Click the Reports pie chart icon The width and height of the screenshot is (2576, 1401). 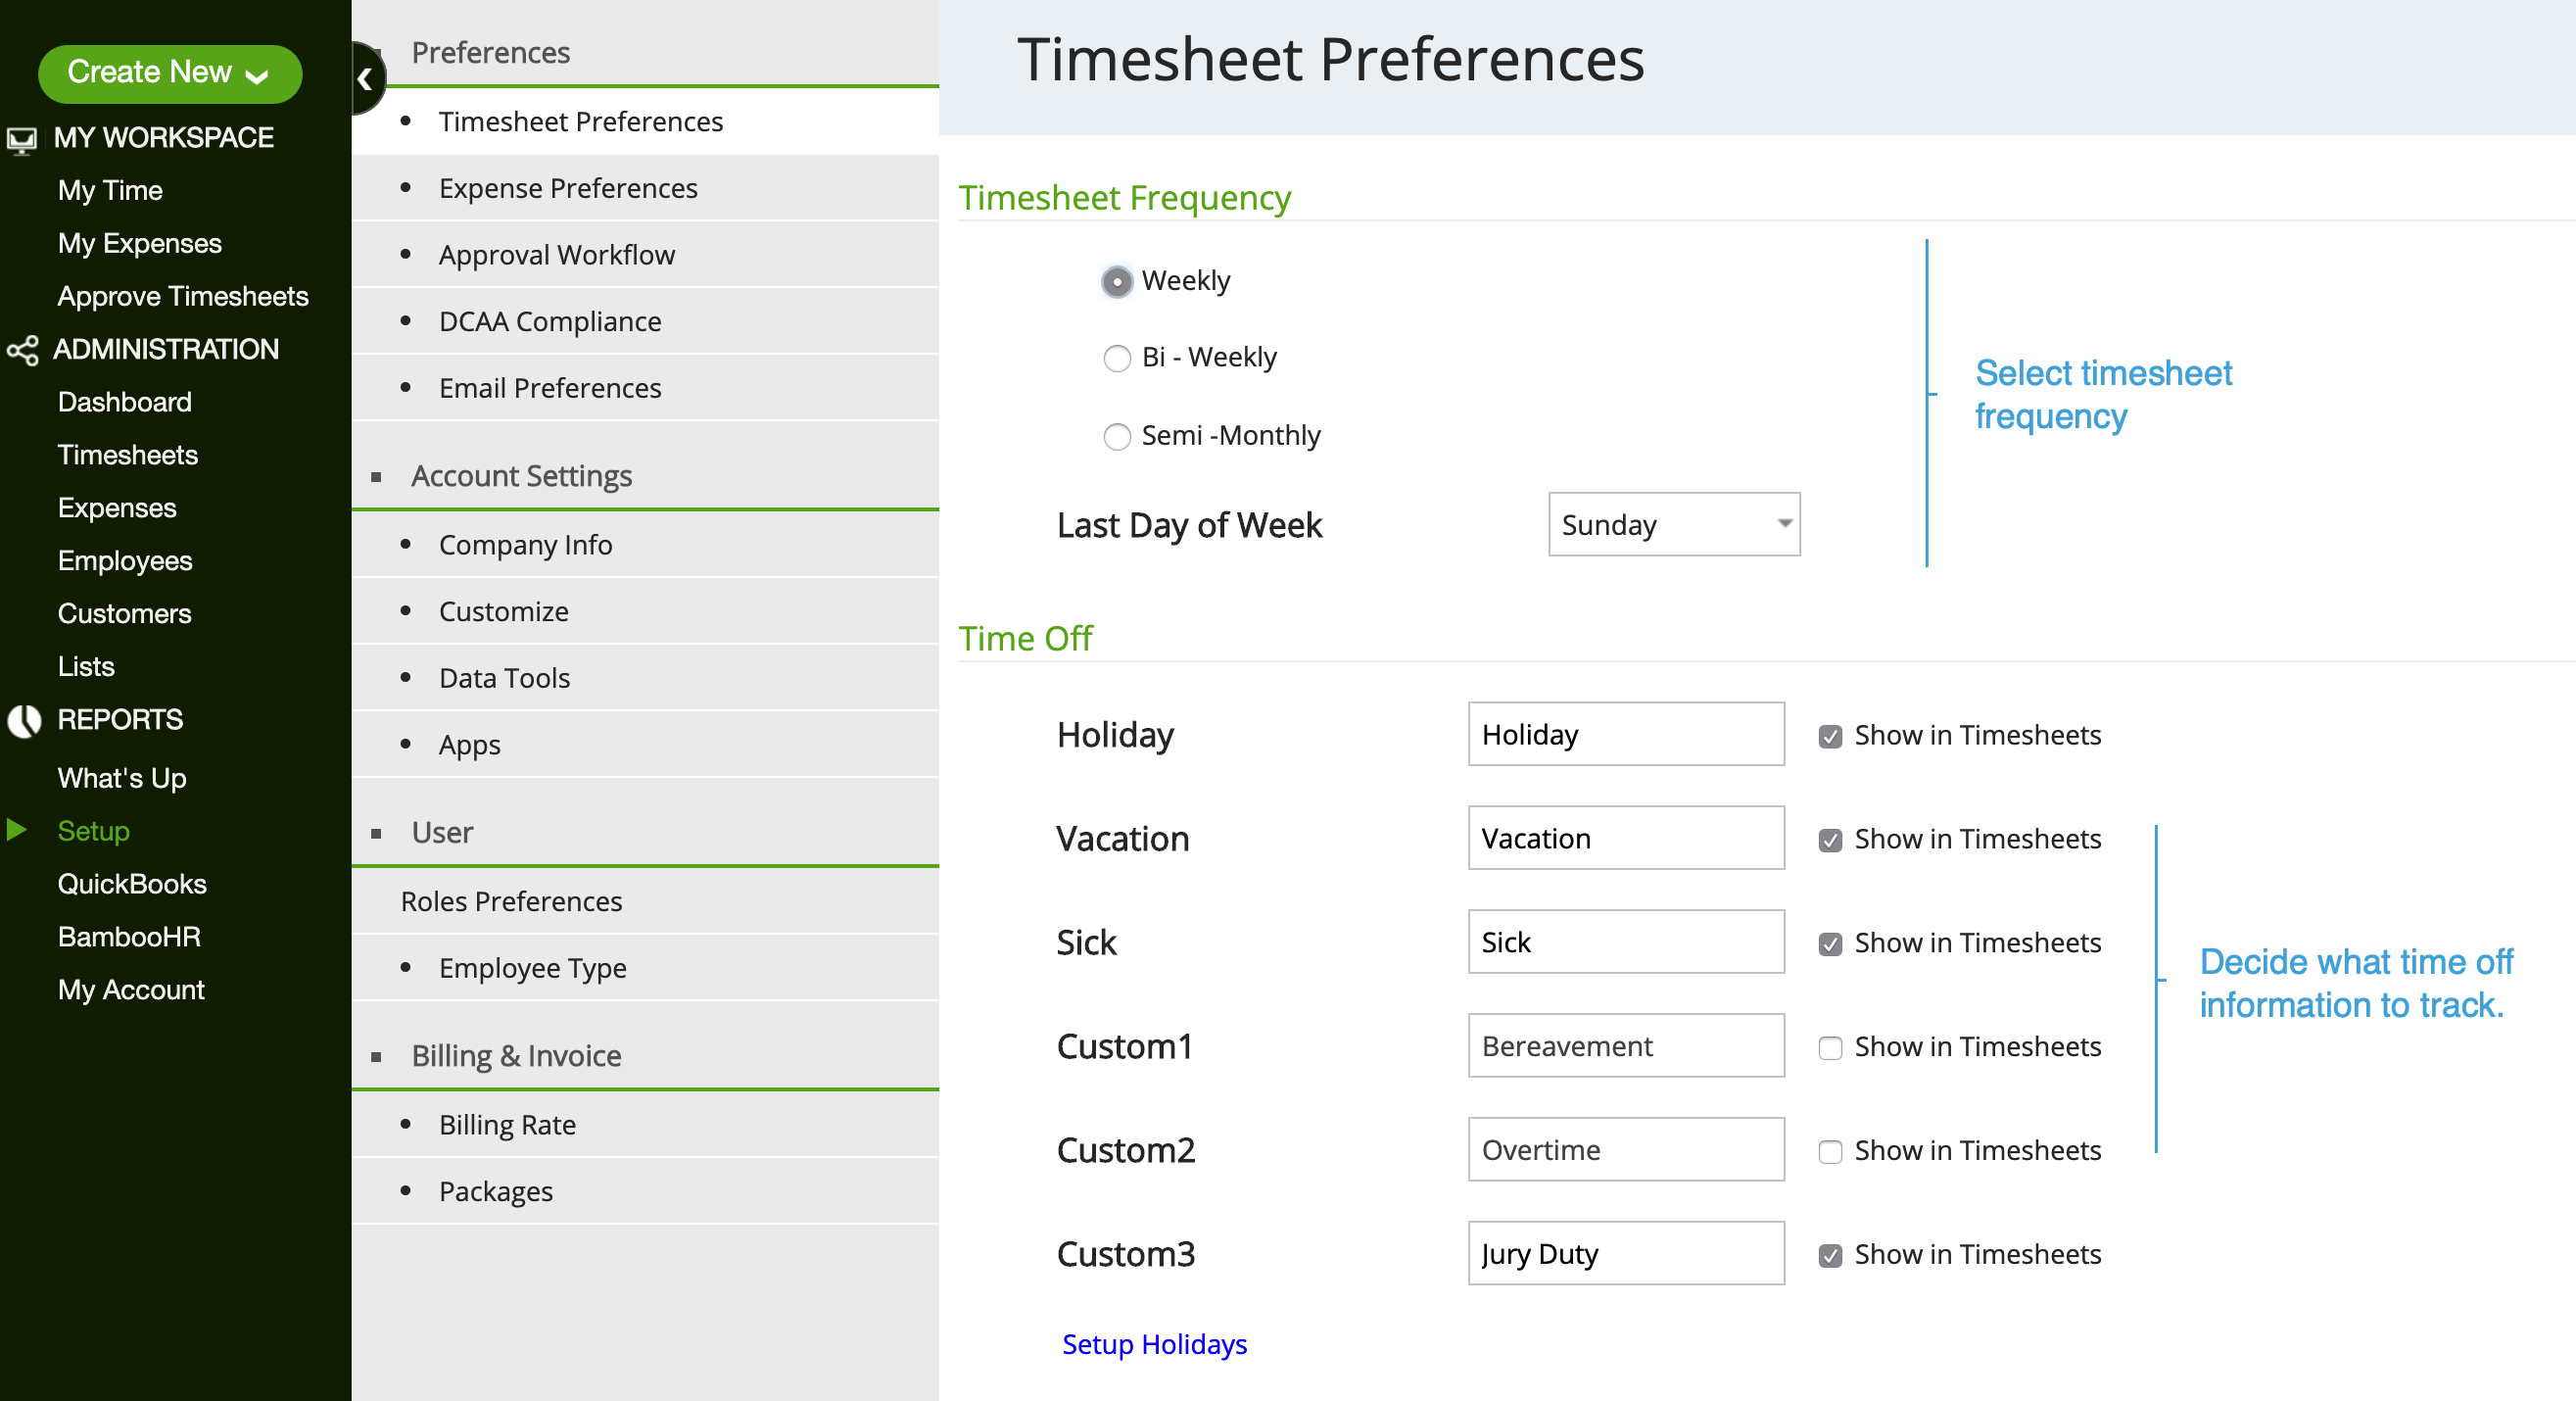pos(24,720)
